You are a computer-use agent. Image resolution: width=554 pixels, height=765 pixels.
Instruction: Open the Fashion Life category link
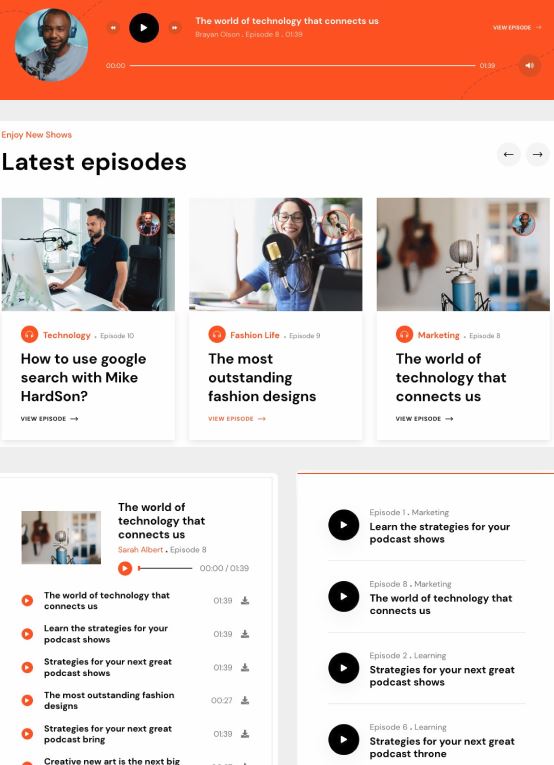[x=255, y=335]
